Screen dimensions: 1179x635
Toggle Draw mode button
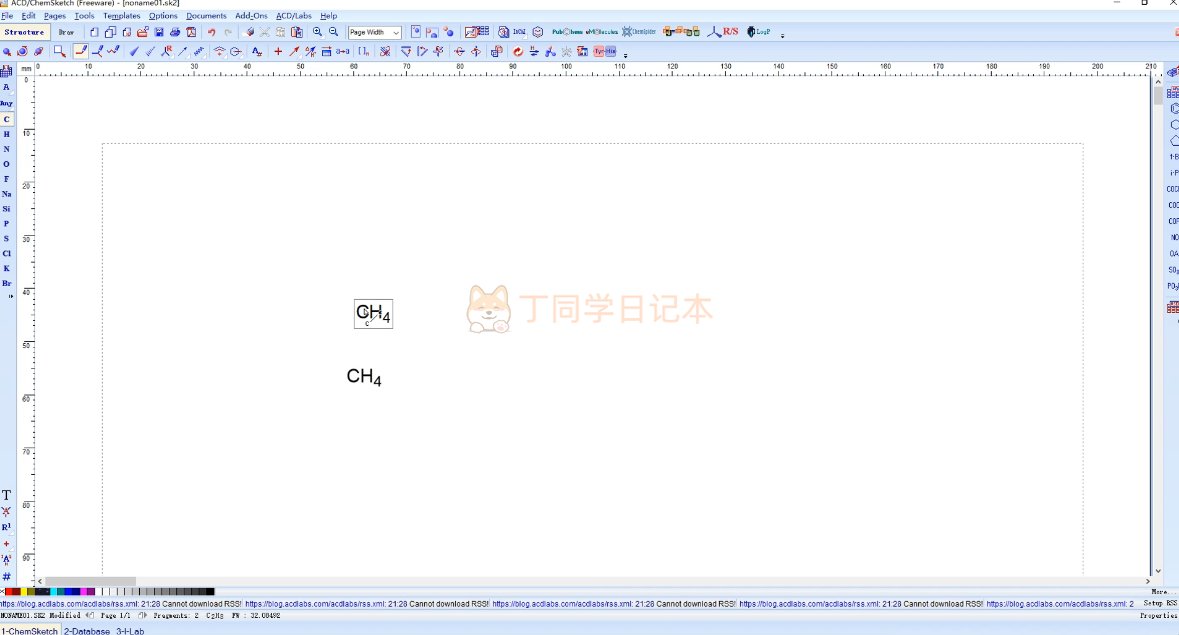tap(66, 32)
